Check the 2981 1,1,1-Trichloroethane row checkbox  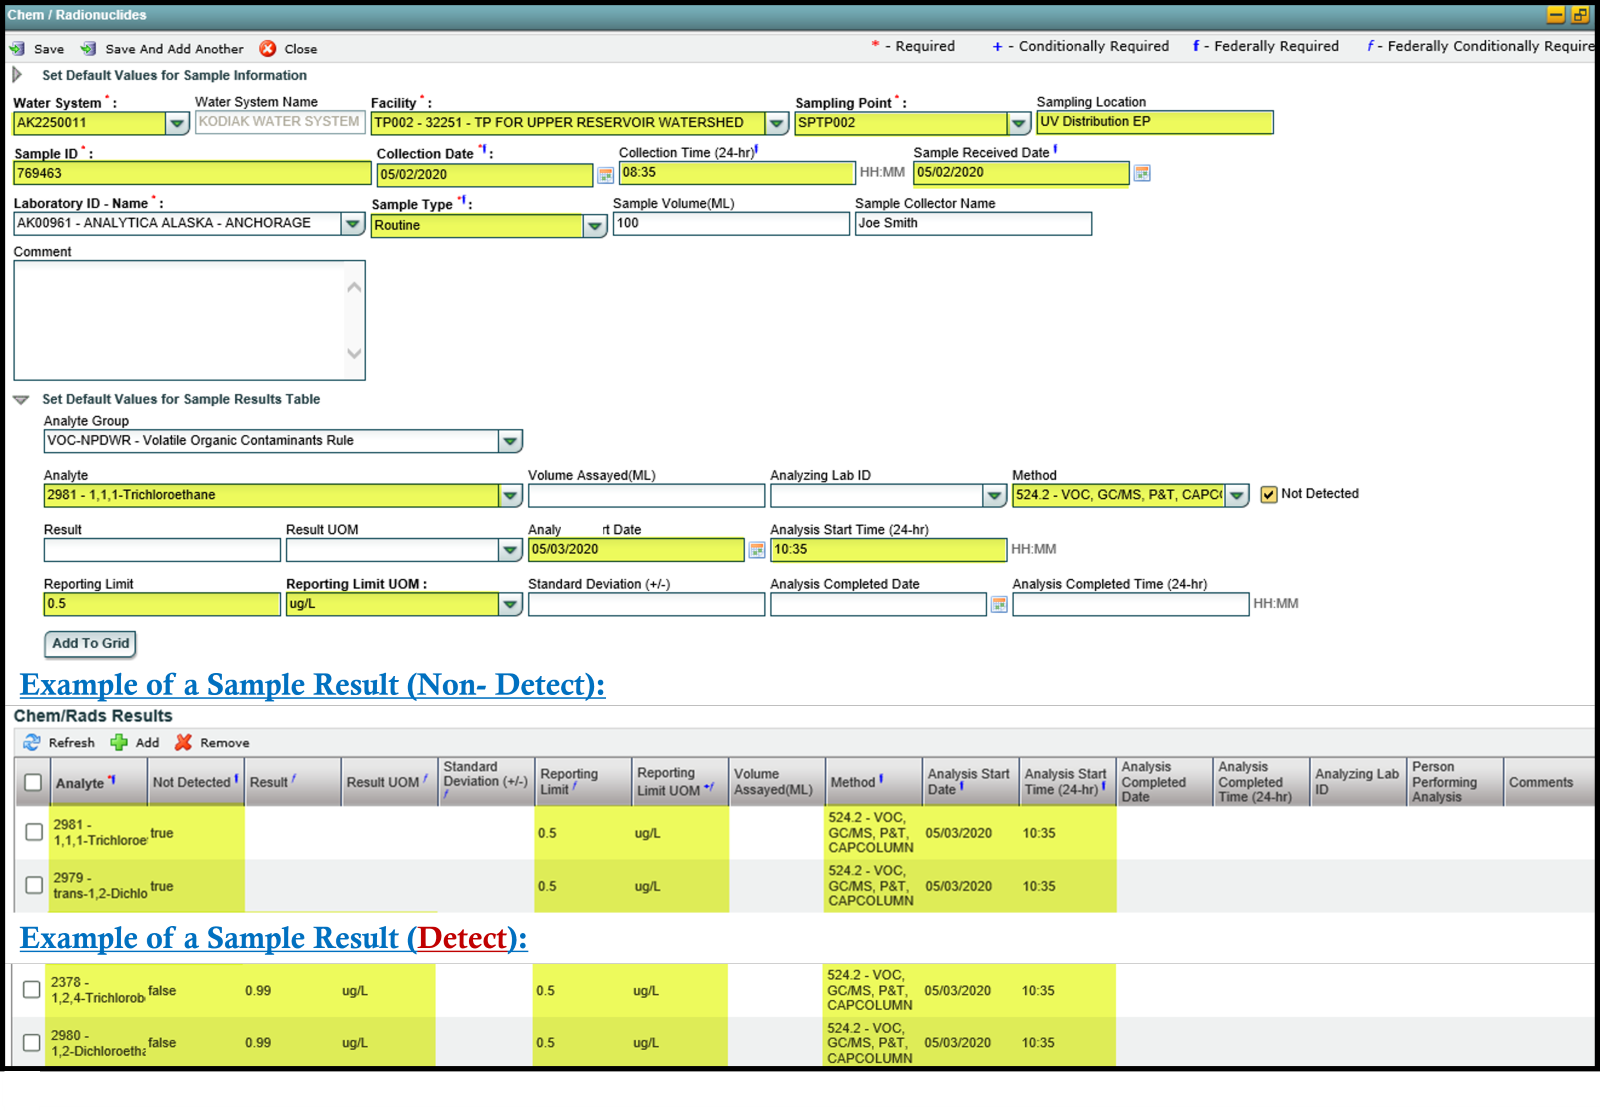point(34,832)
